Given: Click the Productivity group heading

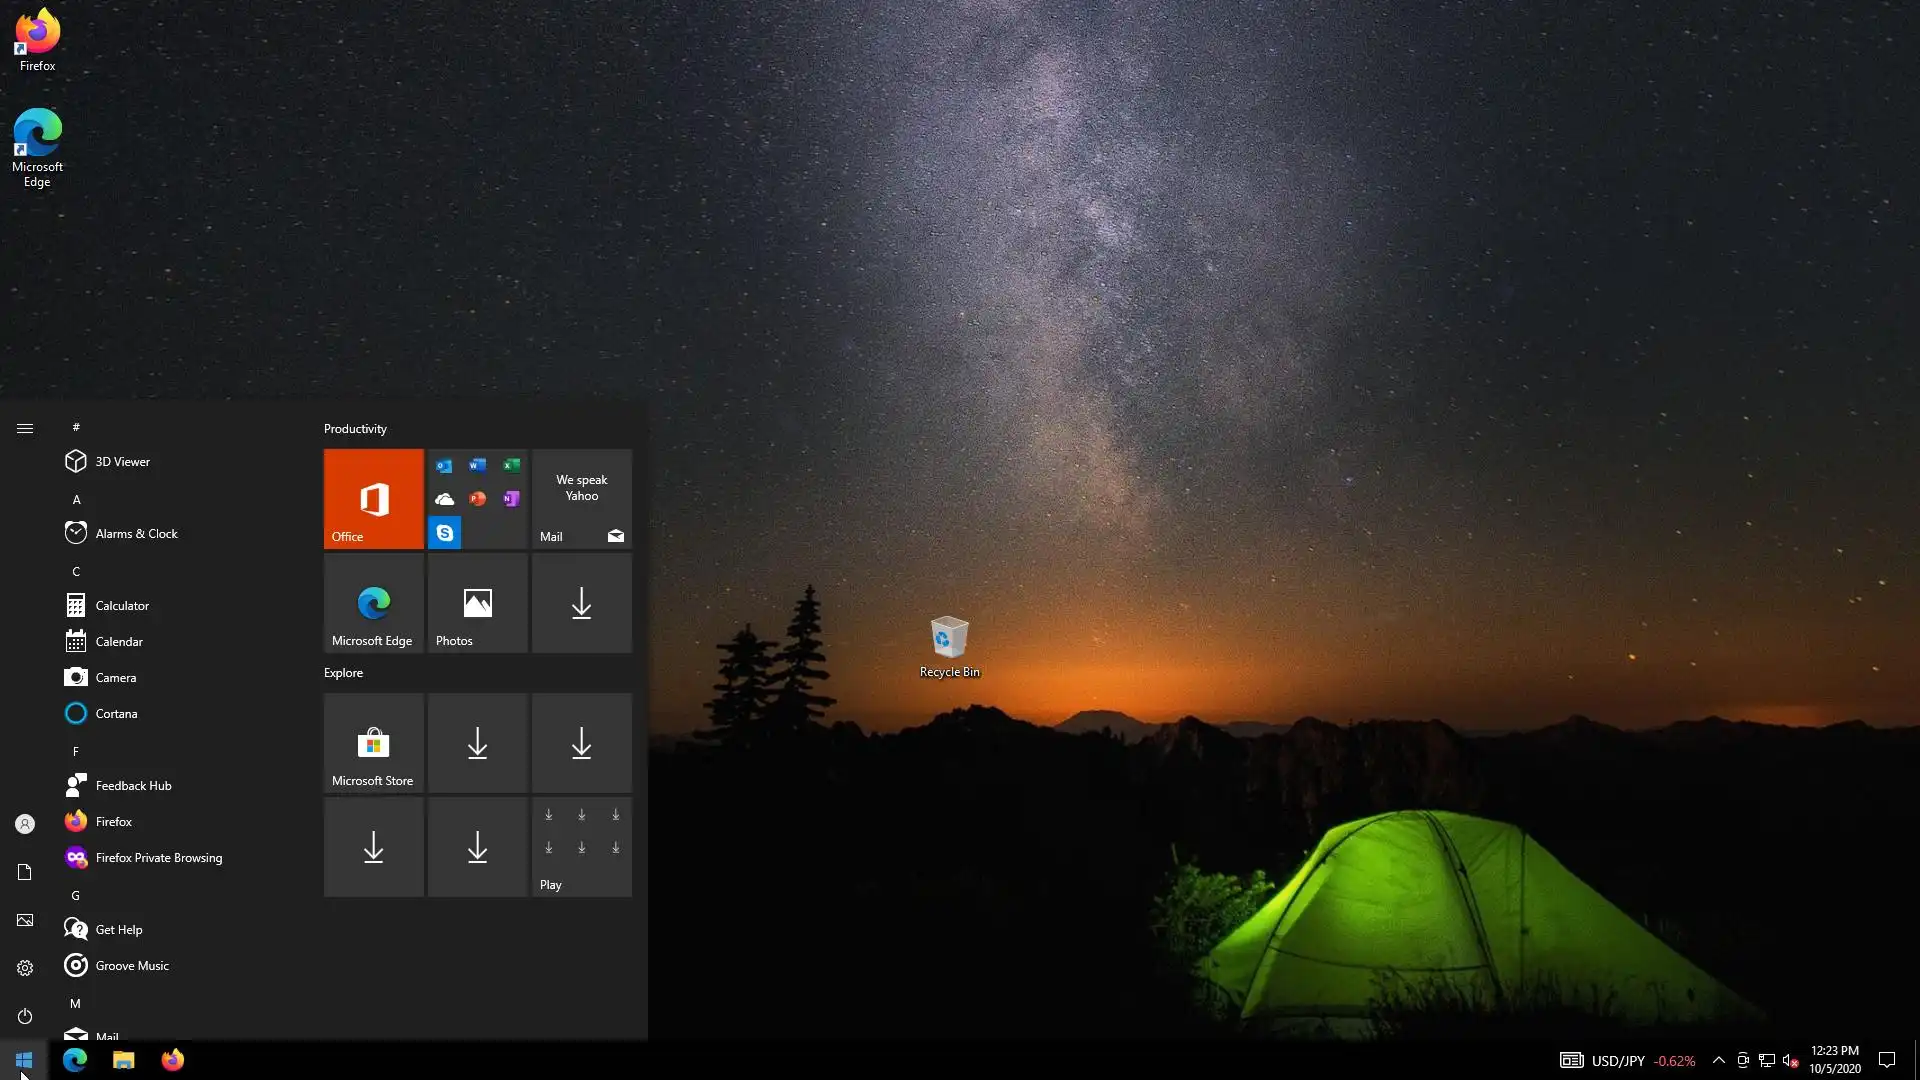Looking at the screenshot, I should (355, 428).
